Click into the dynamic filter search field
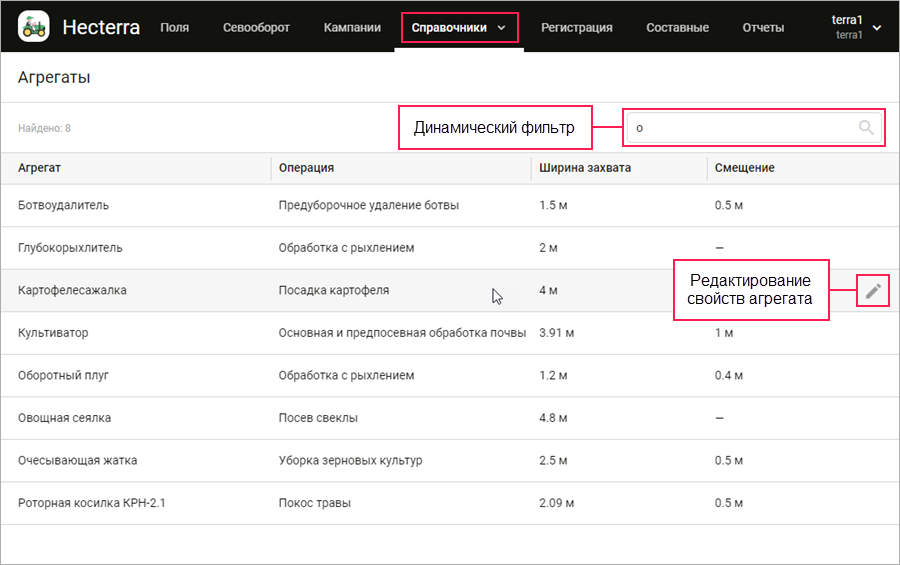This screenshot has width=900, height=565. [x=740, y=128]
